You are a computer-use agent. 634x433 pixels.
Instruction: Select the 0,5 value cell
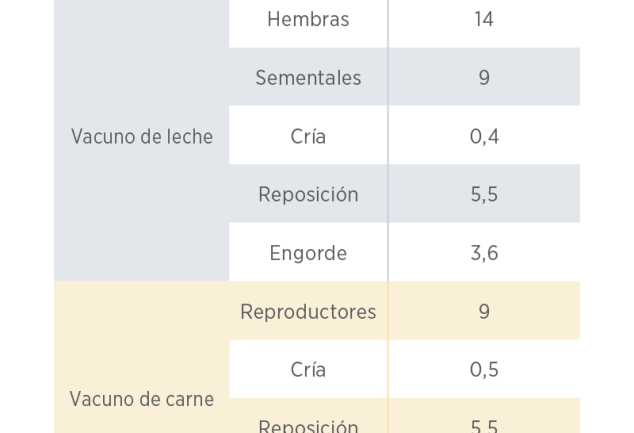(484, 370)
